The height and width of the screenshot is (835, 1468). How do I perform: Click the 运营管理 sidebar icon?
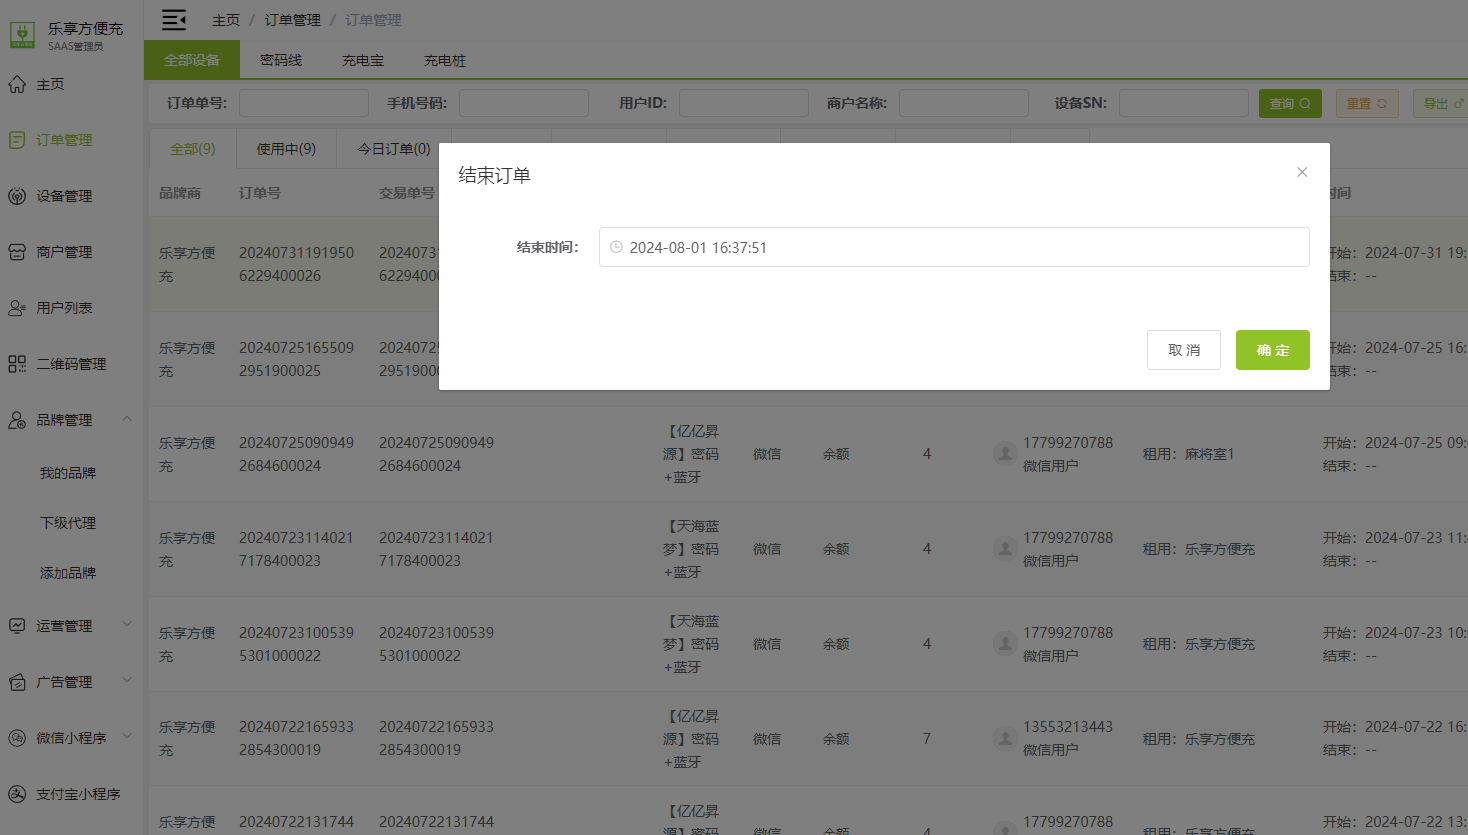(17, 626)
